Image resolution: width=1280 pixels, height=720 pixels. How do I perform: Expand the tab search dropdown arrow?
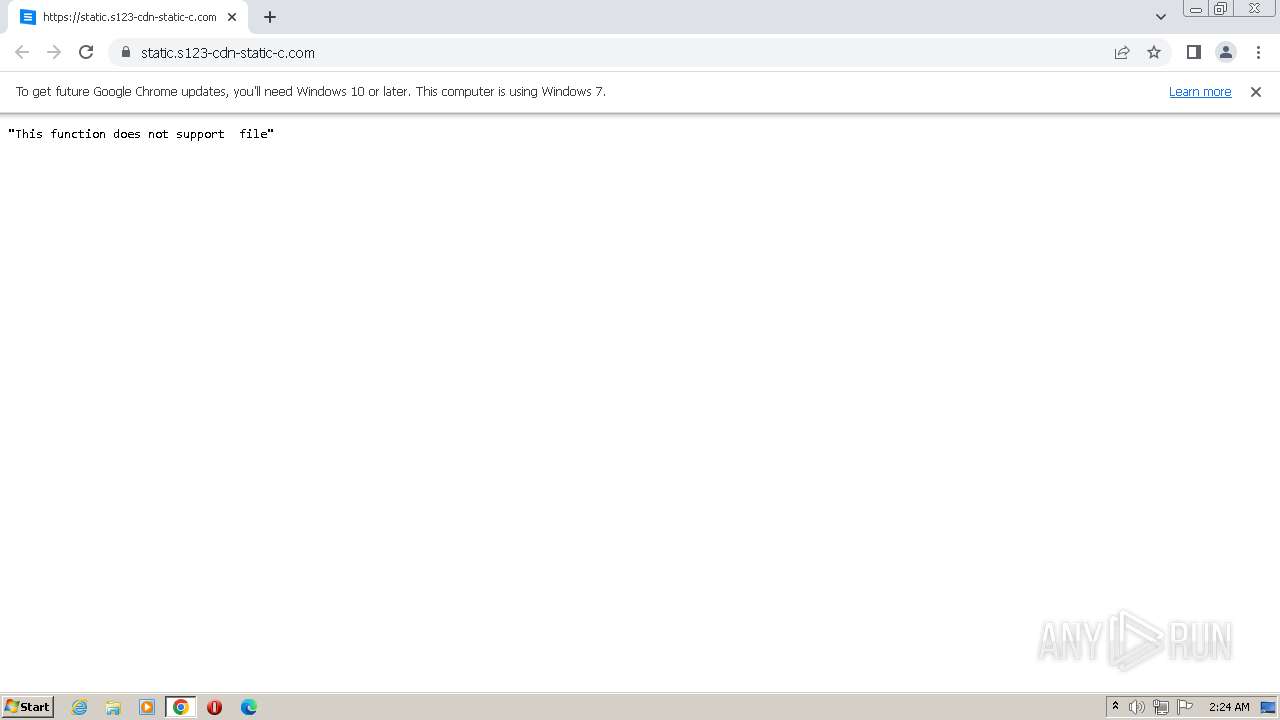pos(1161,17)
